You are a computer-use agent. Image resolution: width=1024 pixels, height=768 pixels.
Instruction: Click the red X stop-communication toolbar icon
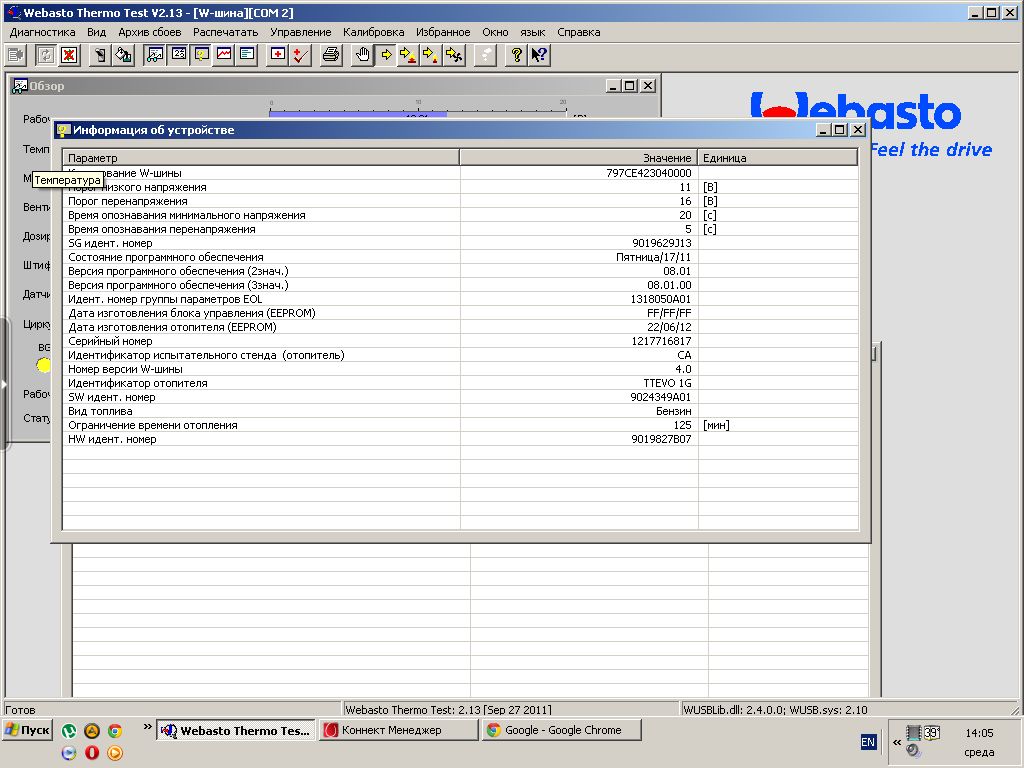(69, 56)
